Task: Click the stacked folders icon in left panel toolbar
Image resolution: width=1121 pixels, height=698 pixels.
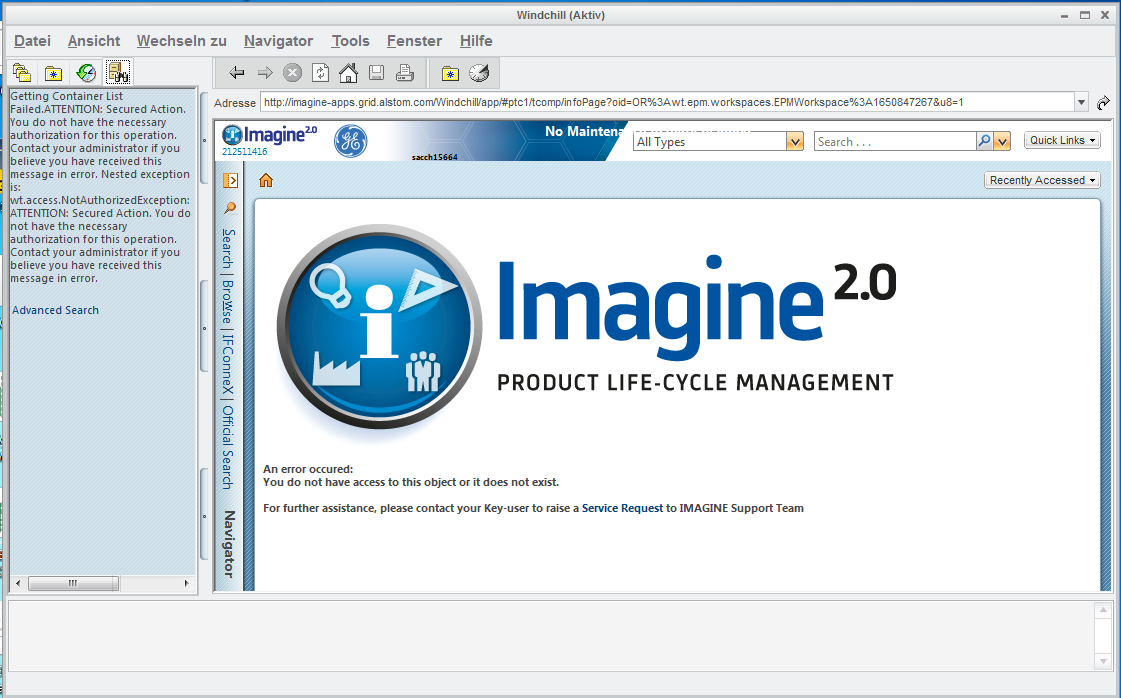Action: tap(21, 72)
